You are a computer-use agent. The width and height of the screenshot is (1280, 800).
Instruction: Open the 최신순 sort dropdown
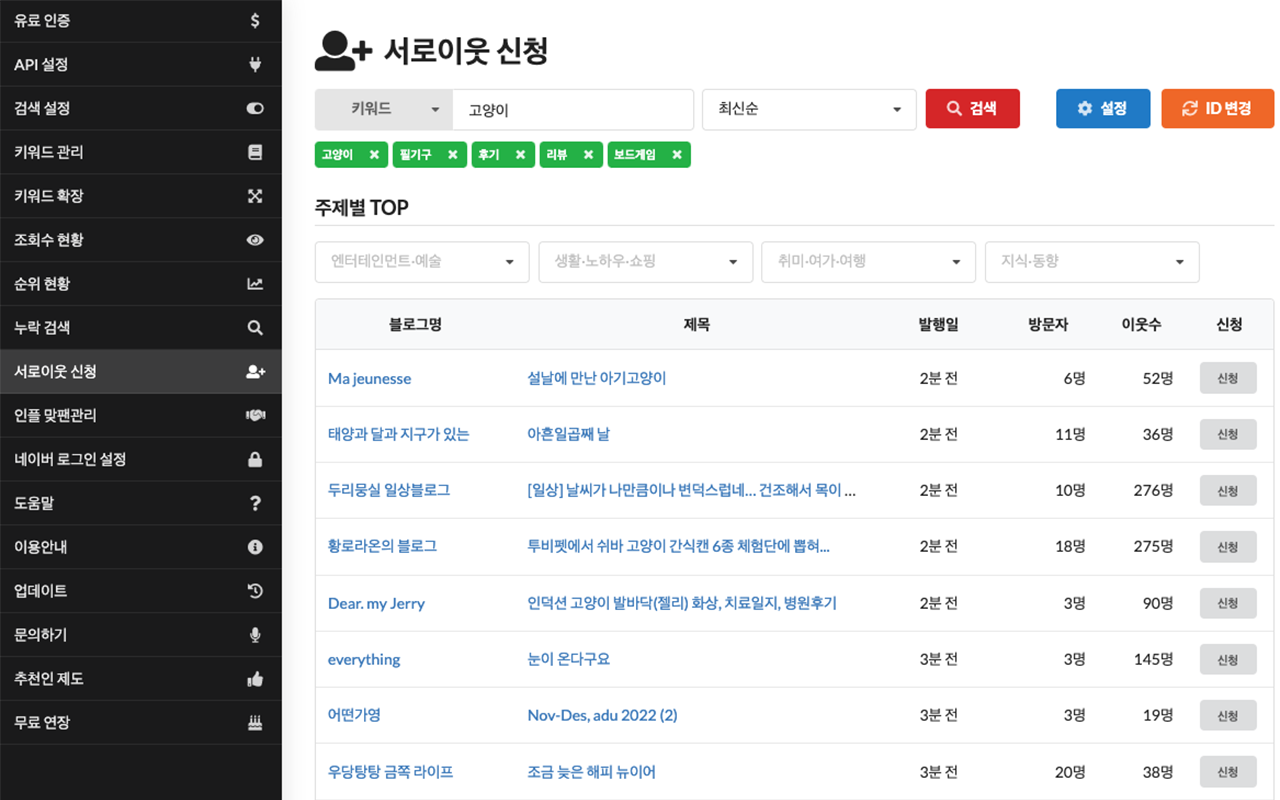[x=808, y=109]
